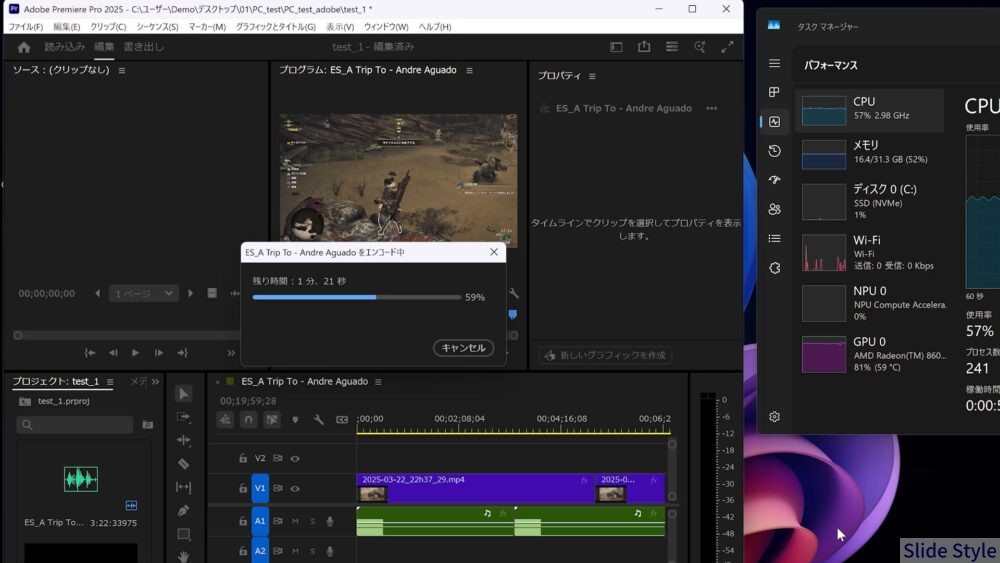The width and height of the screenshot is (1000, 563).
Task: Click the quick export share icon
Action: (644, 47)
